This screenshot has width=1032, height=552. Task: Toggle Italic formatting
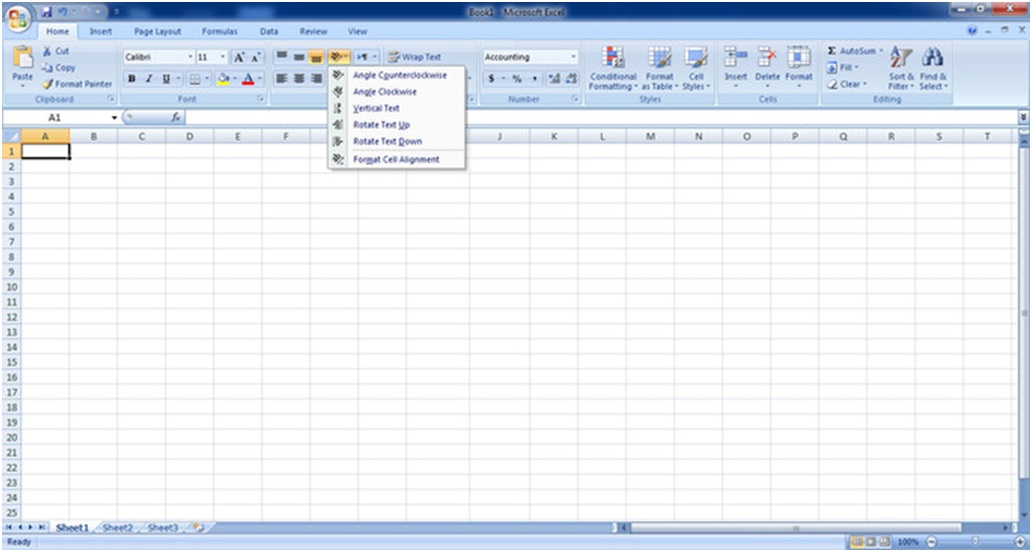(x=148, y=79)
